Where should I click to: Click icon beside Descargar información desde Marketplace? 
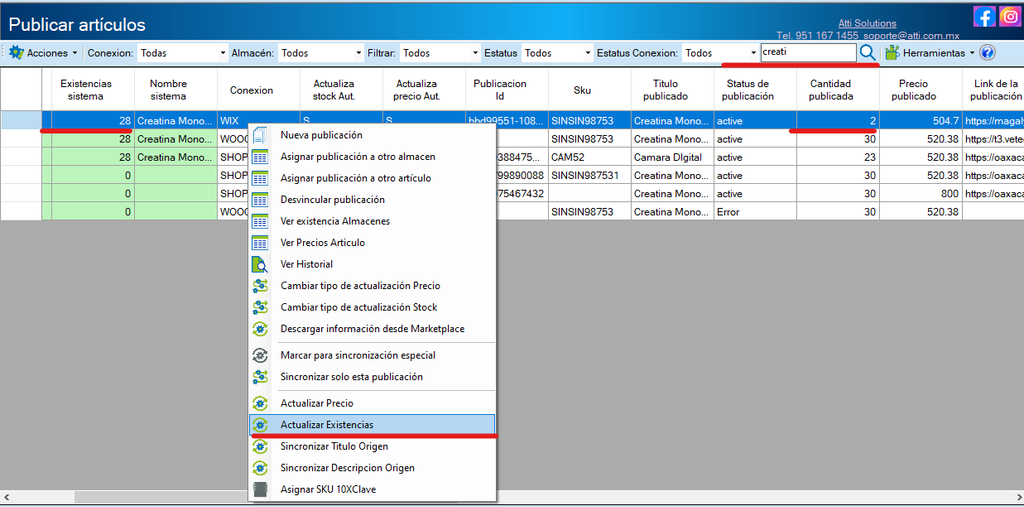[x=260, y=329]
